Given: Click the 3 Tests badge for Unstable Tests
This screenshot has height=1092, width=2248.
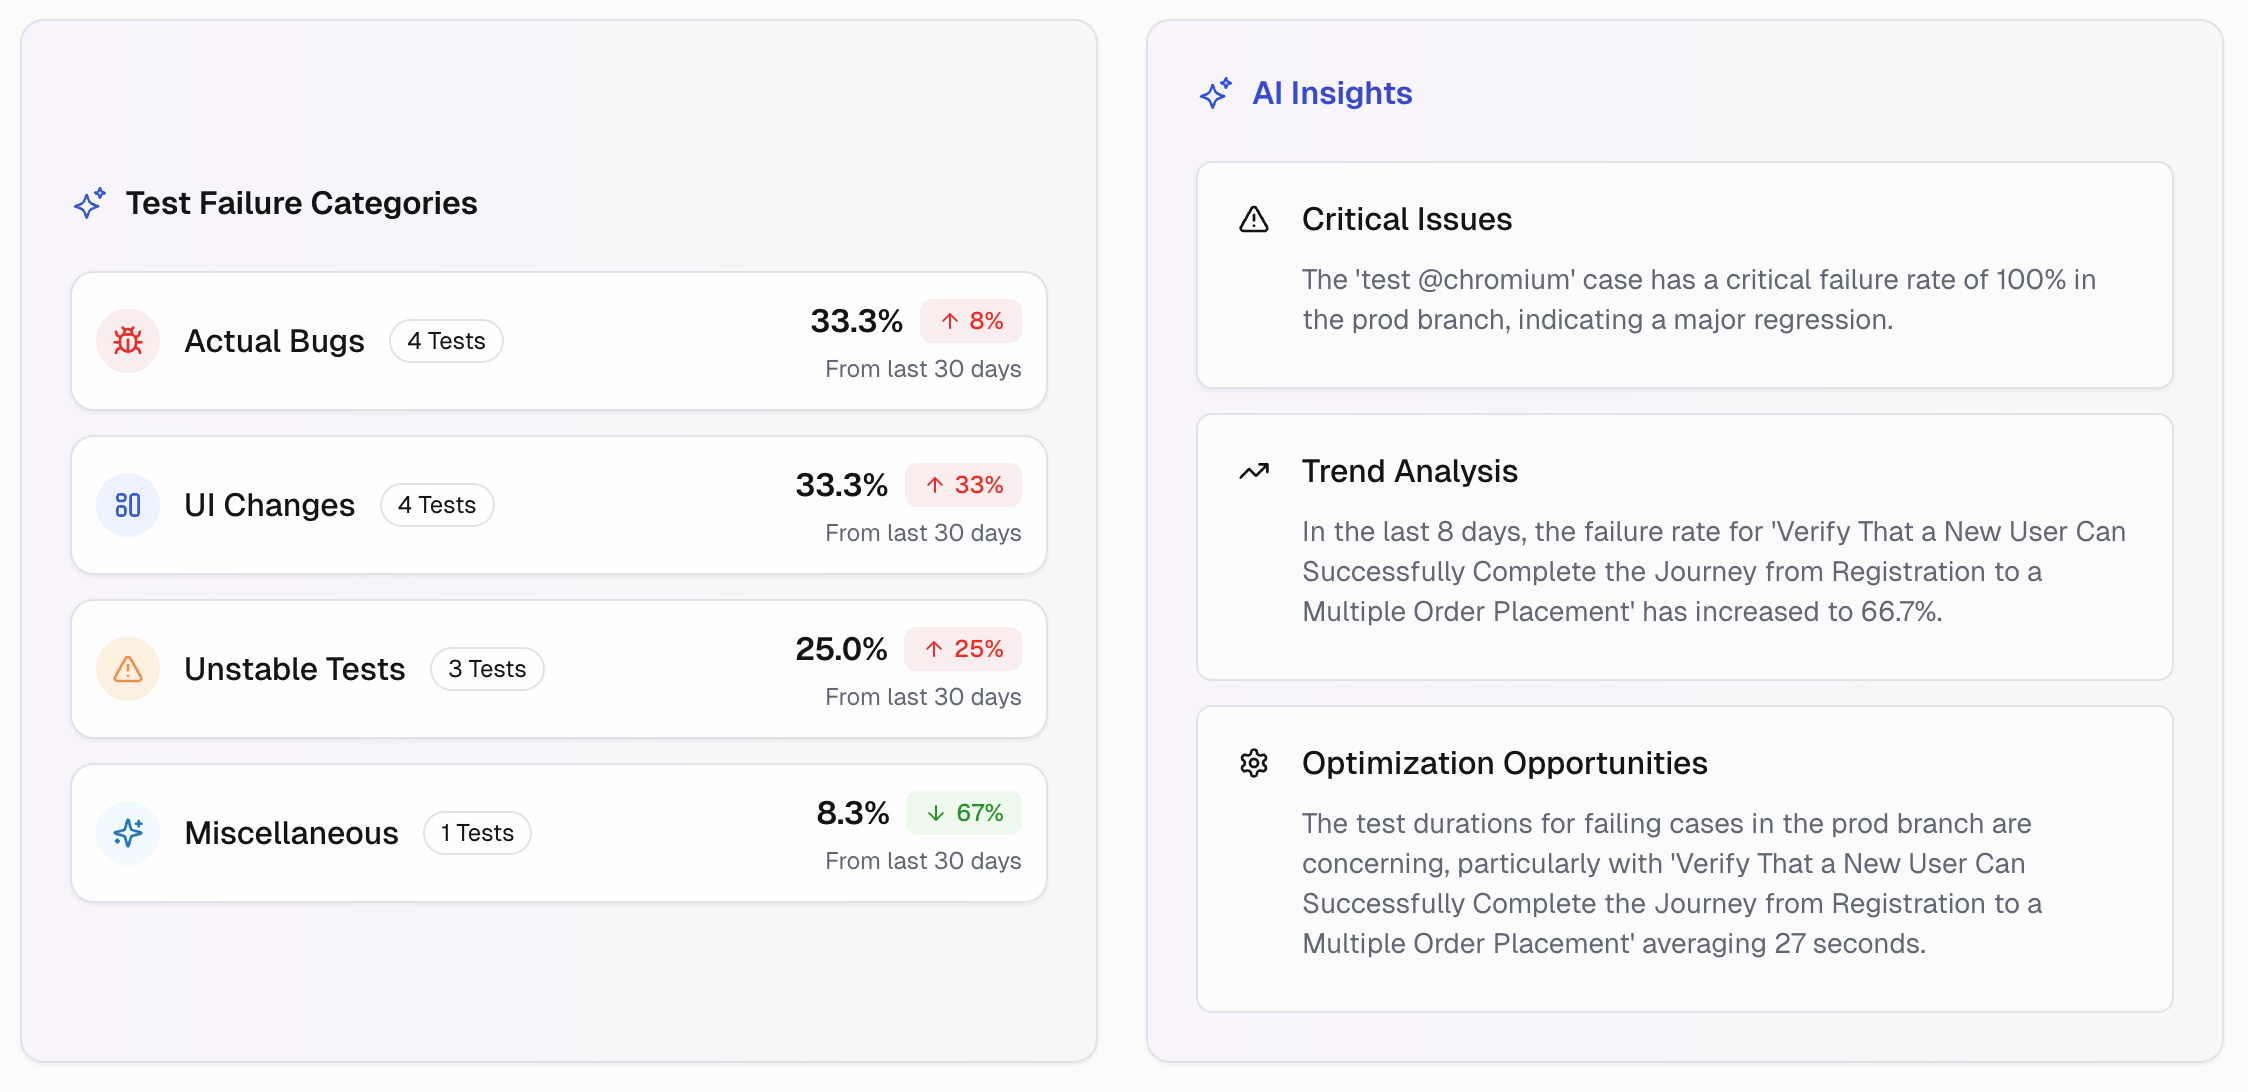Looking at the screenshot, I should click(x=487, y=668).
